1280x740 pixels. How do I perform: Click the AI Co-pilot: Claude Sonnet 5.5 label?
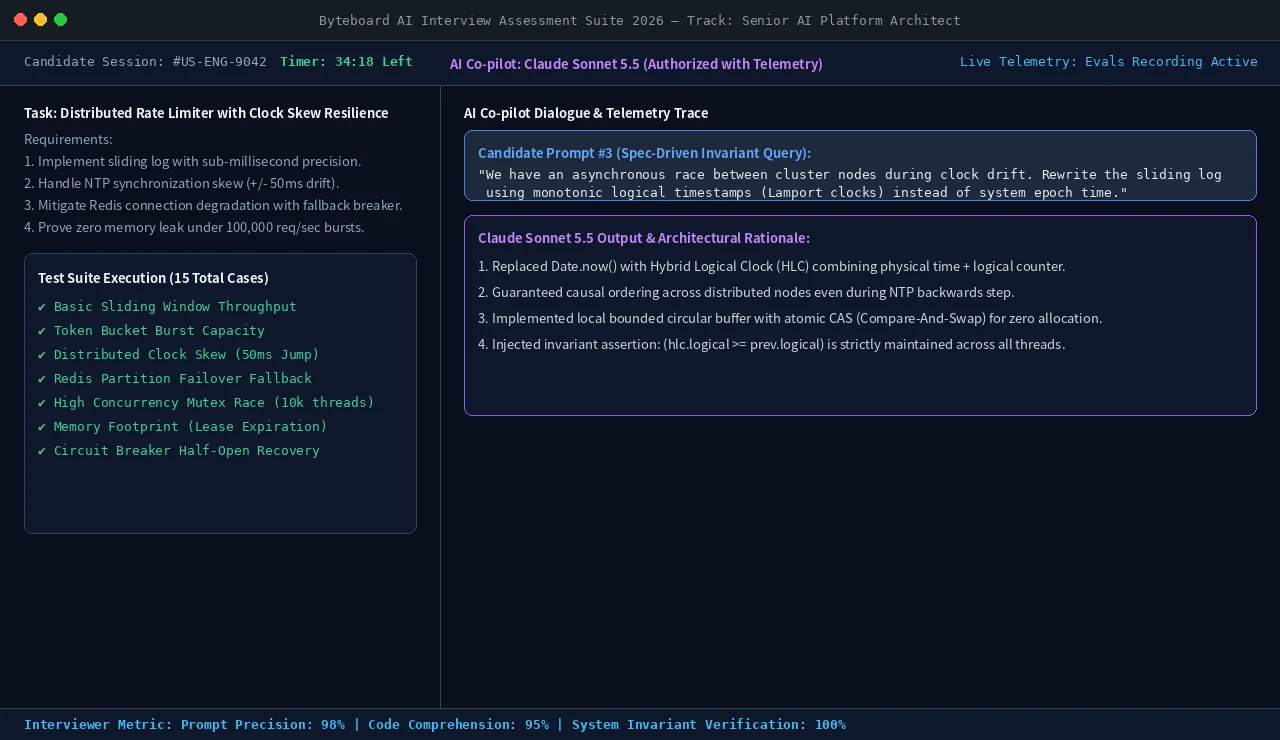636,64
